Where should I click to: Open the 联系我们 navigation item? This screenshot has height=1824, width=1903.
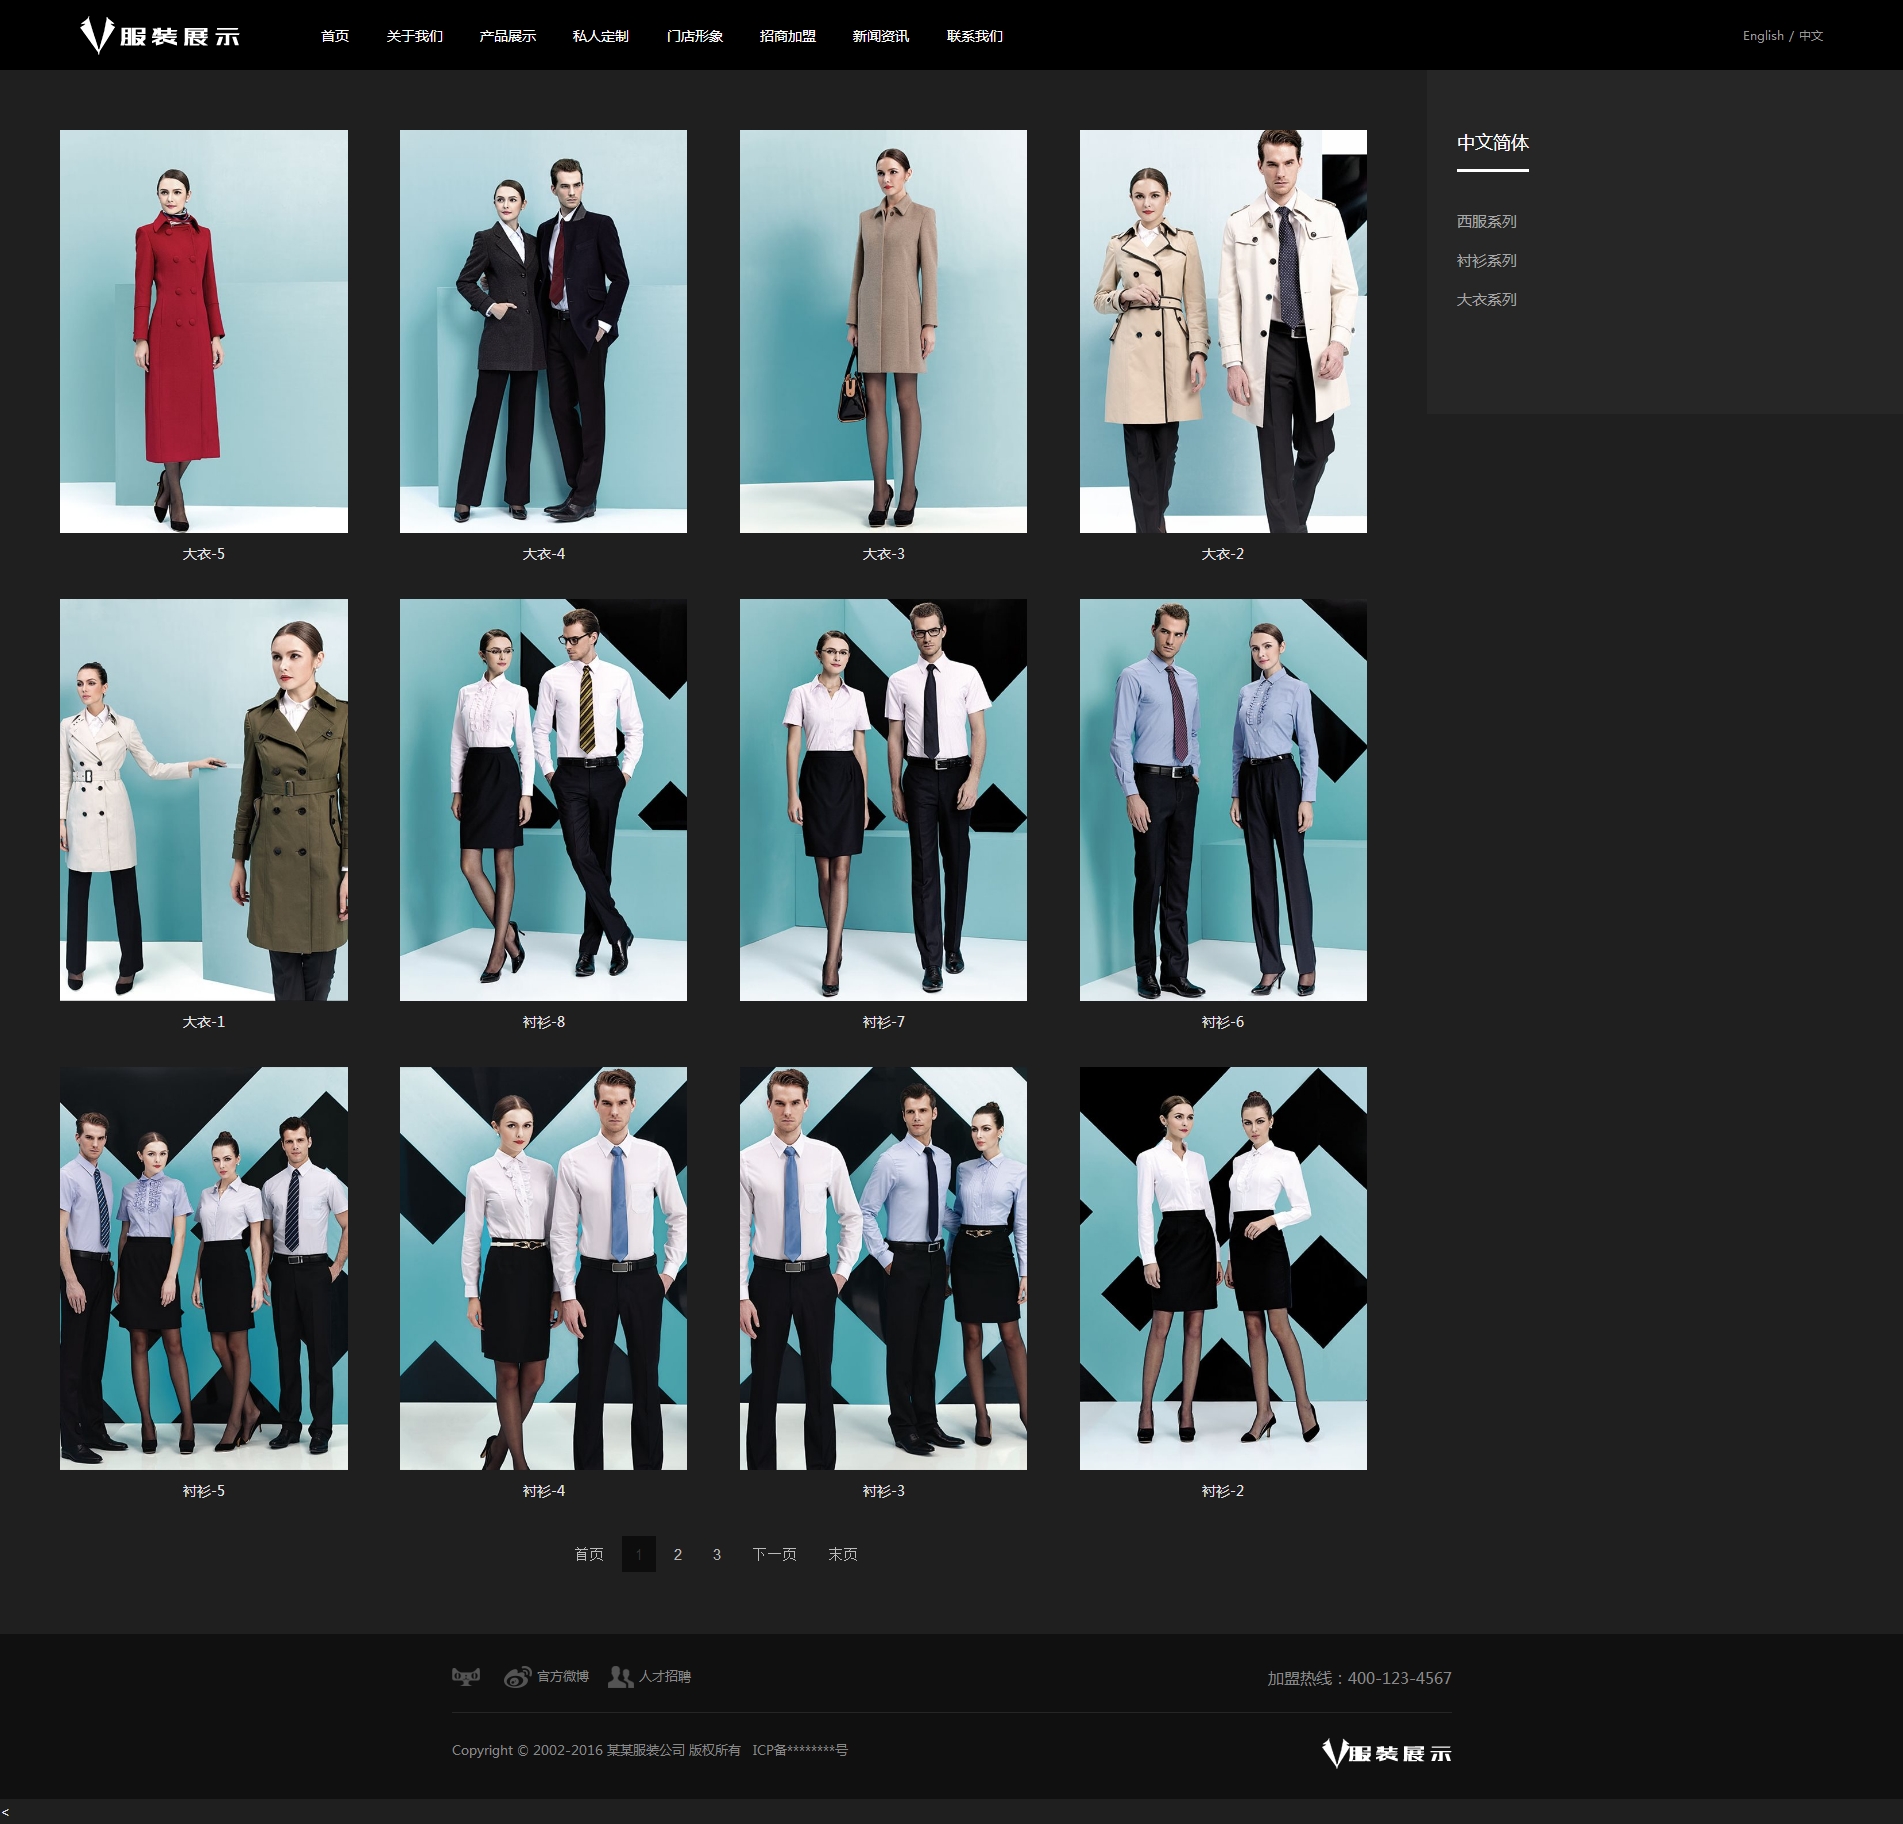[974, 36]
